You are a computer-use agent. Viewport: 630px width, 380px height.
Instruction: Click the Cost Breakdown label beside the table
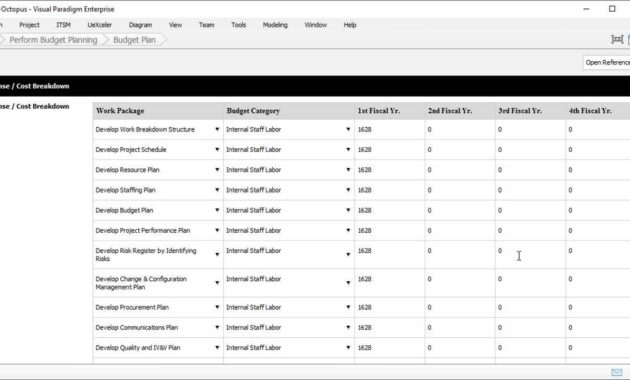tap(35, 106)
